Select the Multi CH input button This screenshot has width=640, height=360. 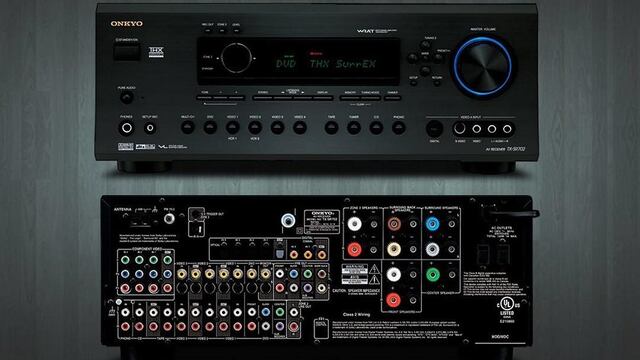click(188, 127)
